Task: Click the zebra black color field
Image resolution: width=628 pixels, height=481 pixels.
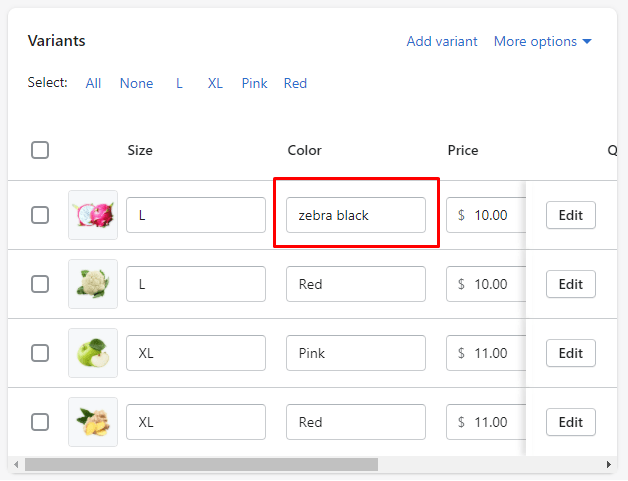Action: pyautogui.click(x=355, y=215)
